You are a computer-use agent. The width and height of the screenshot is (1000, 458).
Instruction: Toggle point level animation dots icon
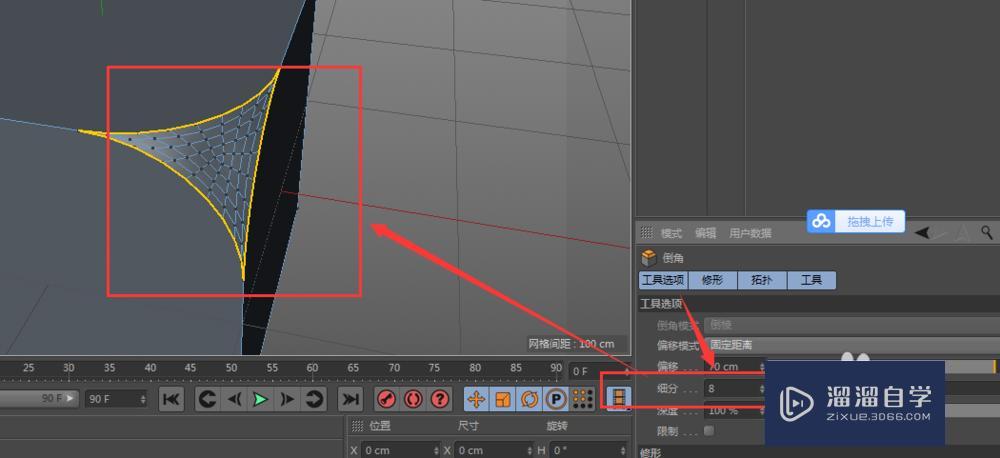tap(583, 399)
